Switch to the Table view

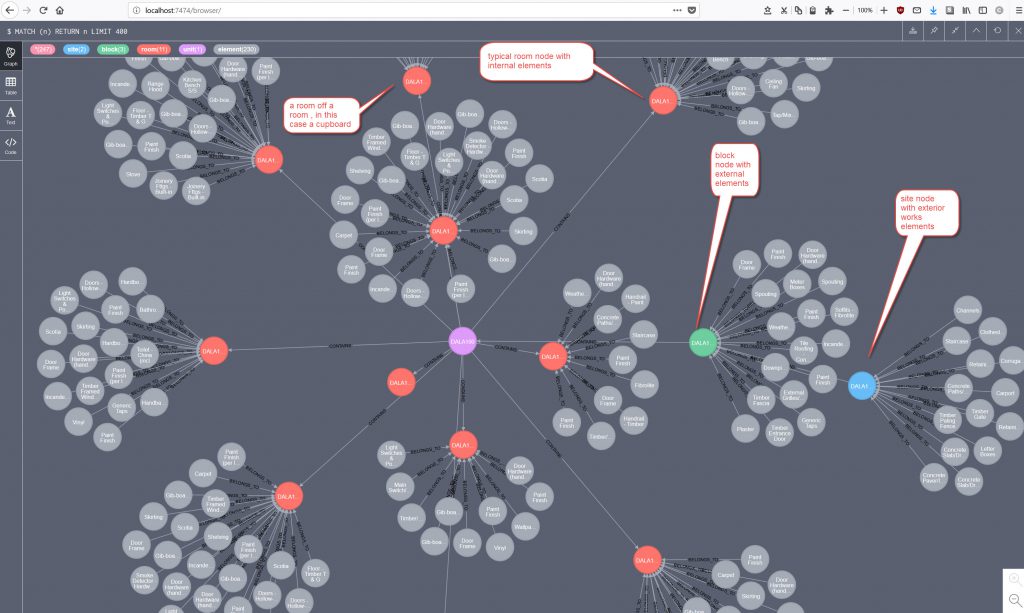click(10, 85)
